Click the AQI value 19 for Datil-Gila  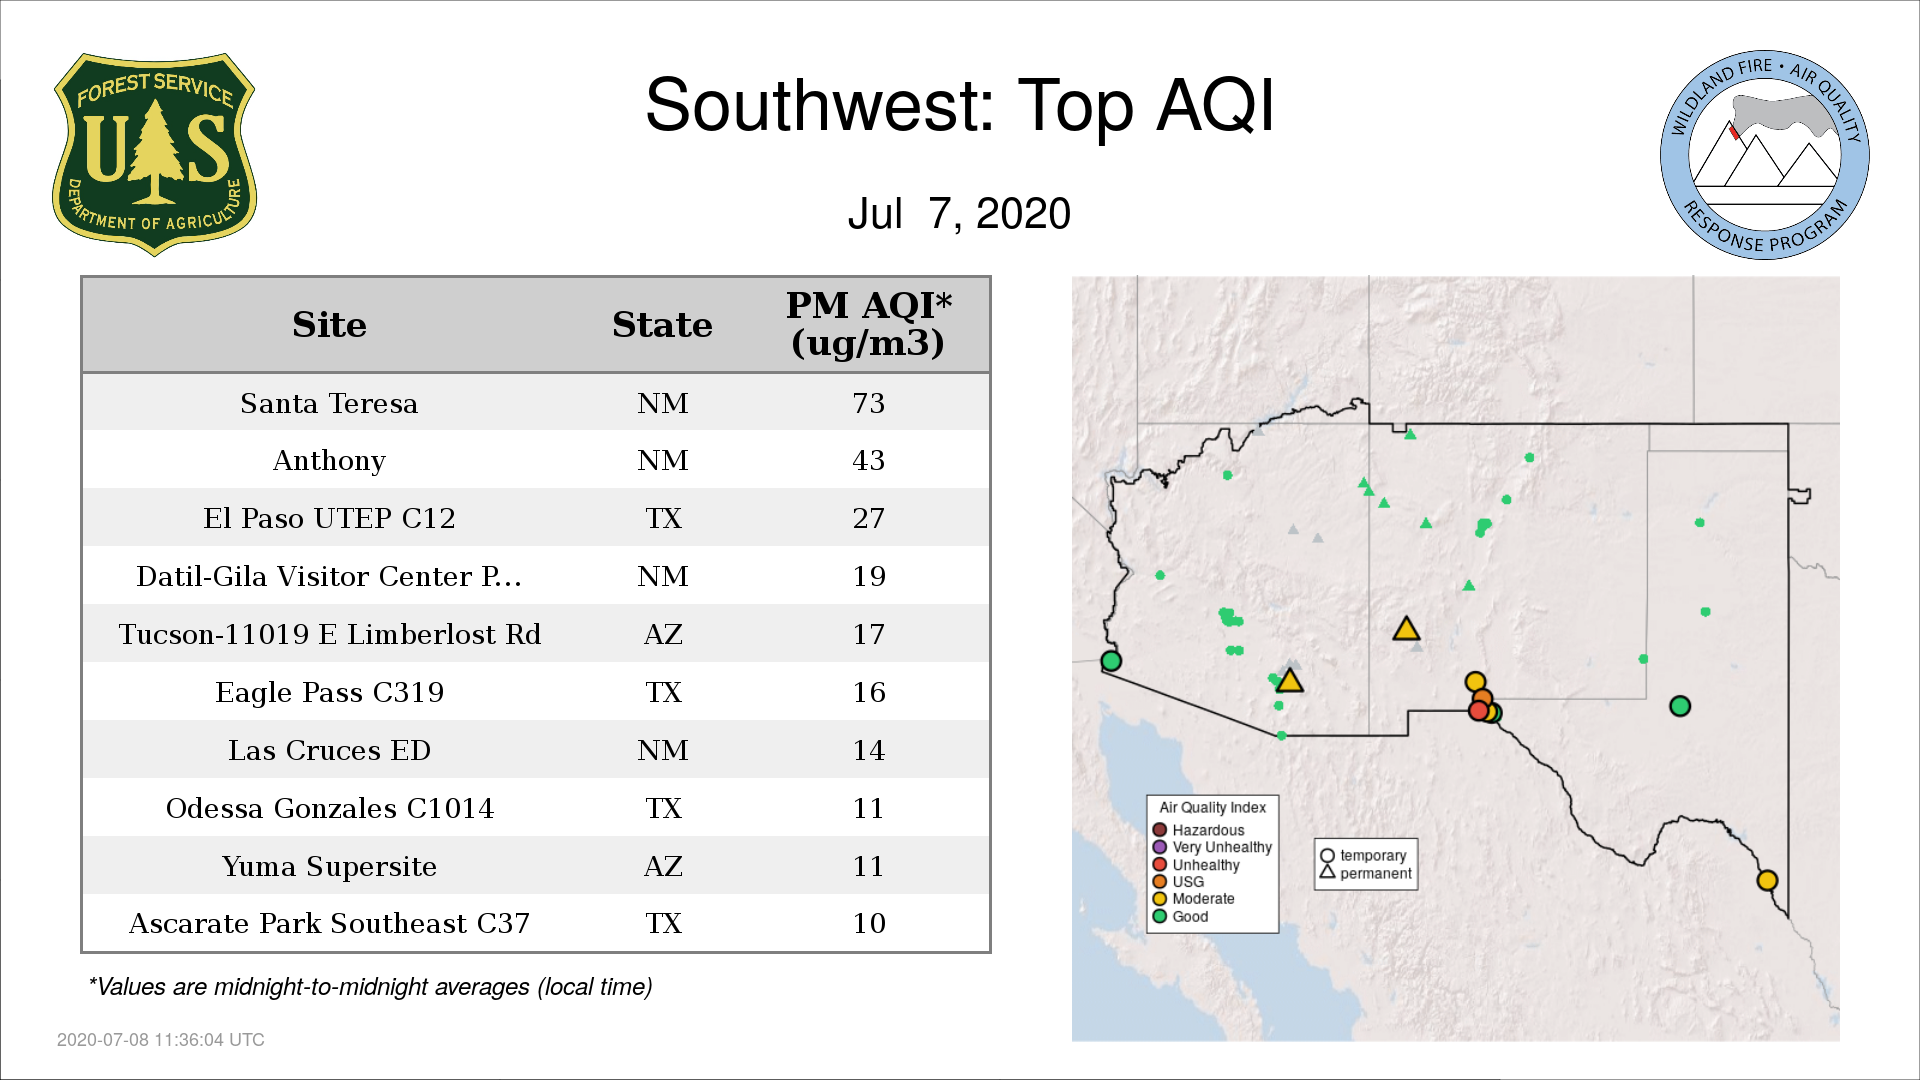click(868, 576)
